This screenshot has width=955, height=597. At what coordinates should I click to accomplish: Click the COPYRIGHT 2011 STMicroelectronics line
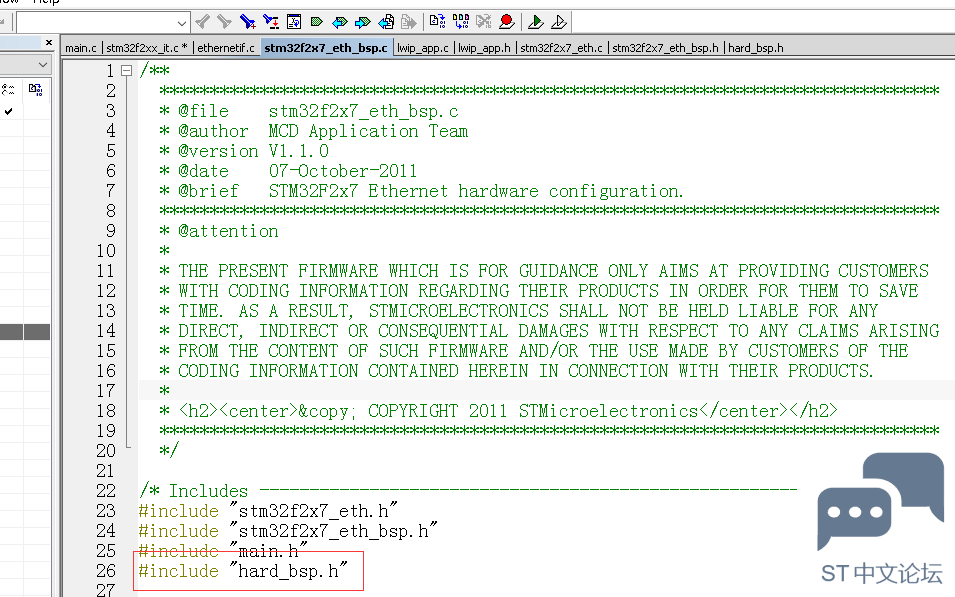click(x=498, y=411)
